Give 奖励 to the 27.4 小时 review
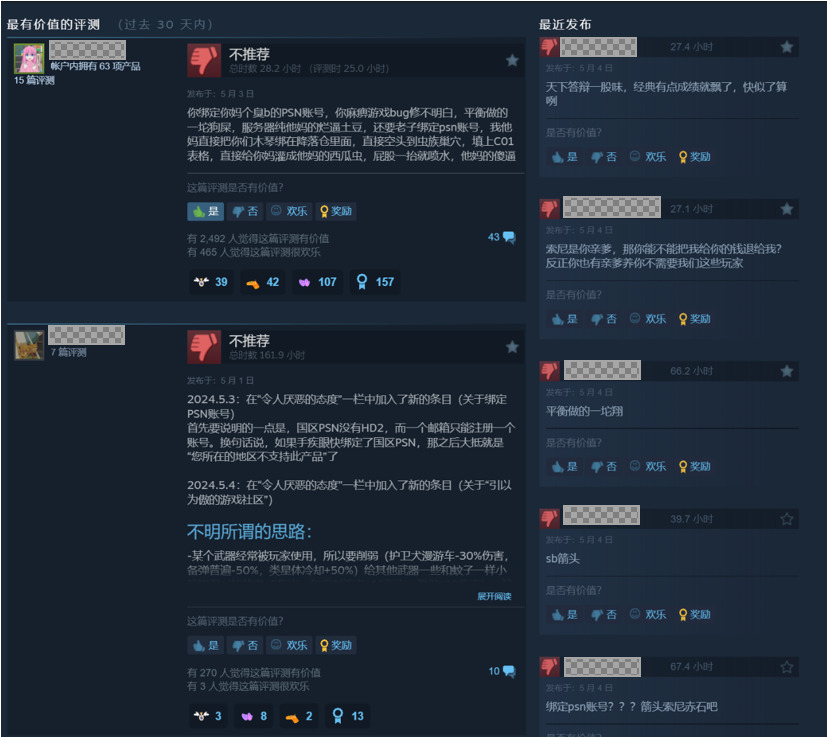827x737 pixels. 695,157
